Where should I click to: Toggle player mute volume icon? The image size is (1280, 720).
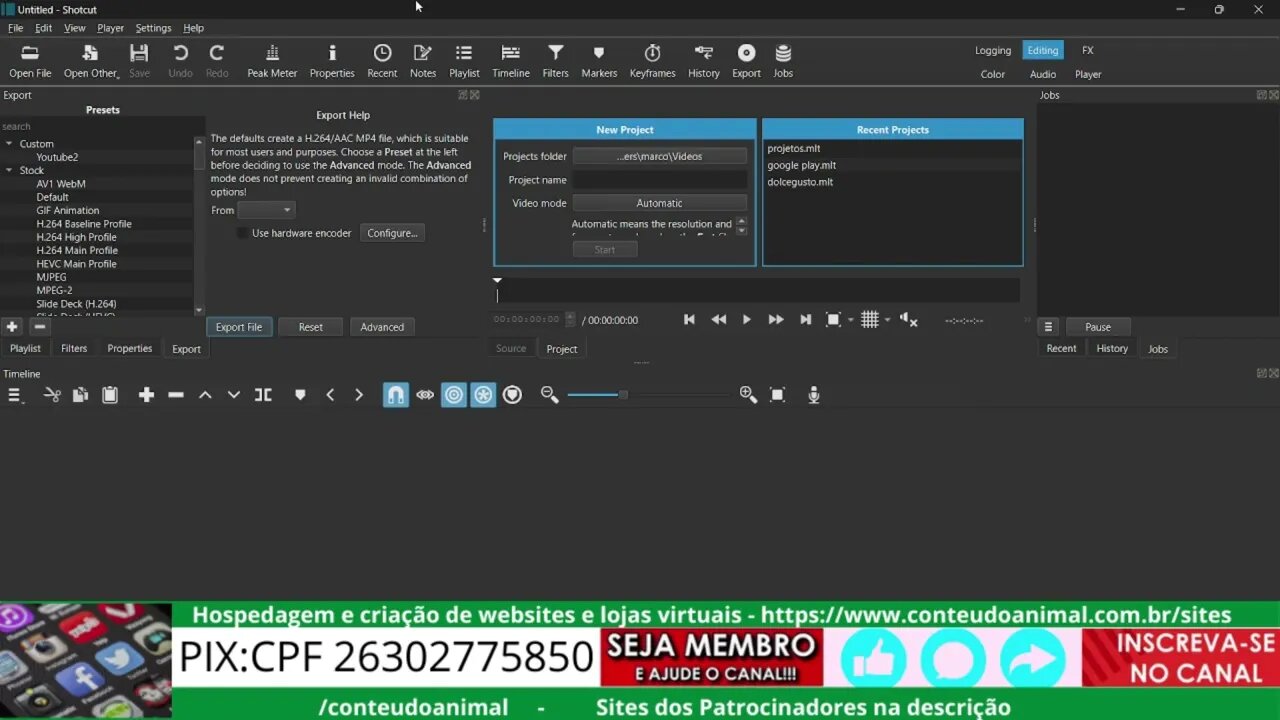(908, 319)
